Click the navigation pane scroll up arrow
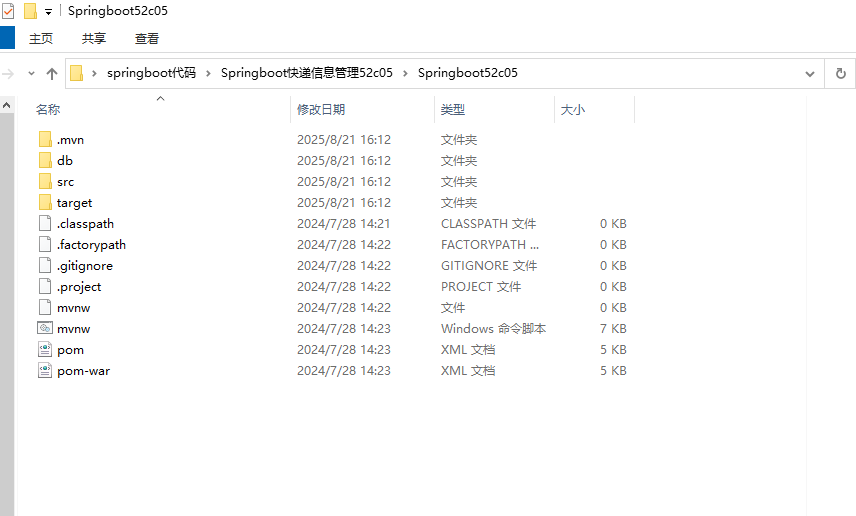856x516 pixels. 7,105
